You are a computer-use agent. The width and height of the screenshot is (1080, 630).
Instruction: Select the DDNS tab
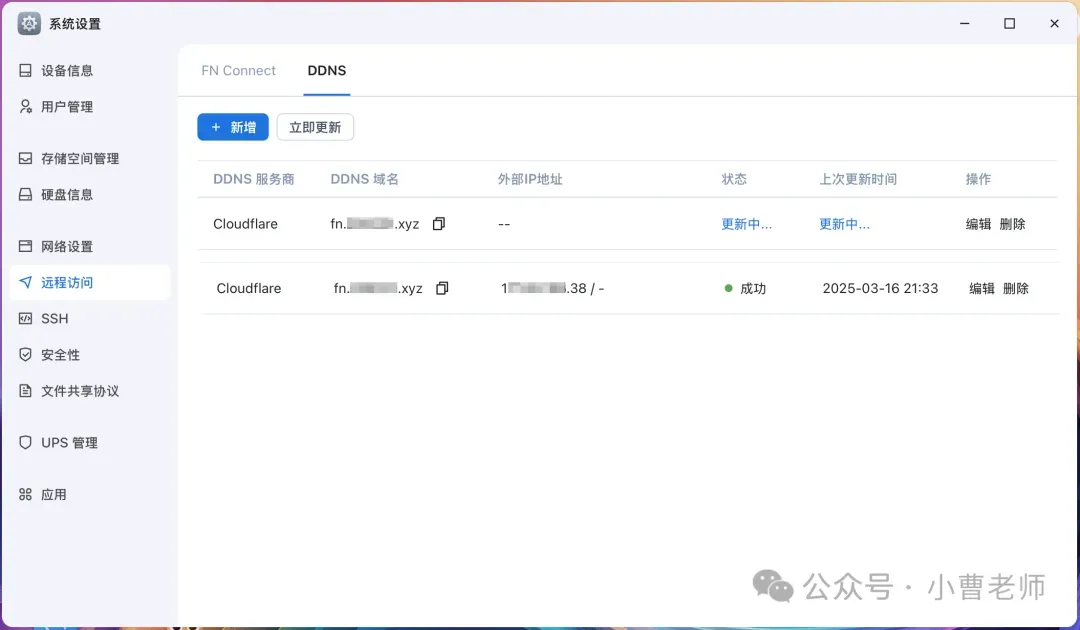point(327,71)
